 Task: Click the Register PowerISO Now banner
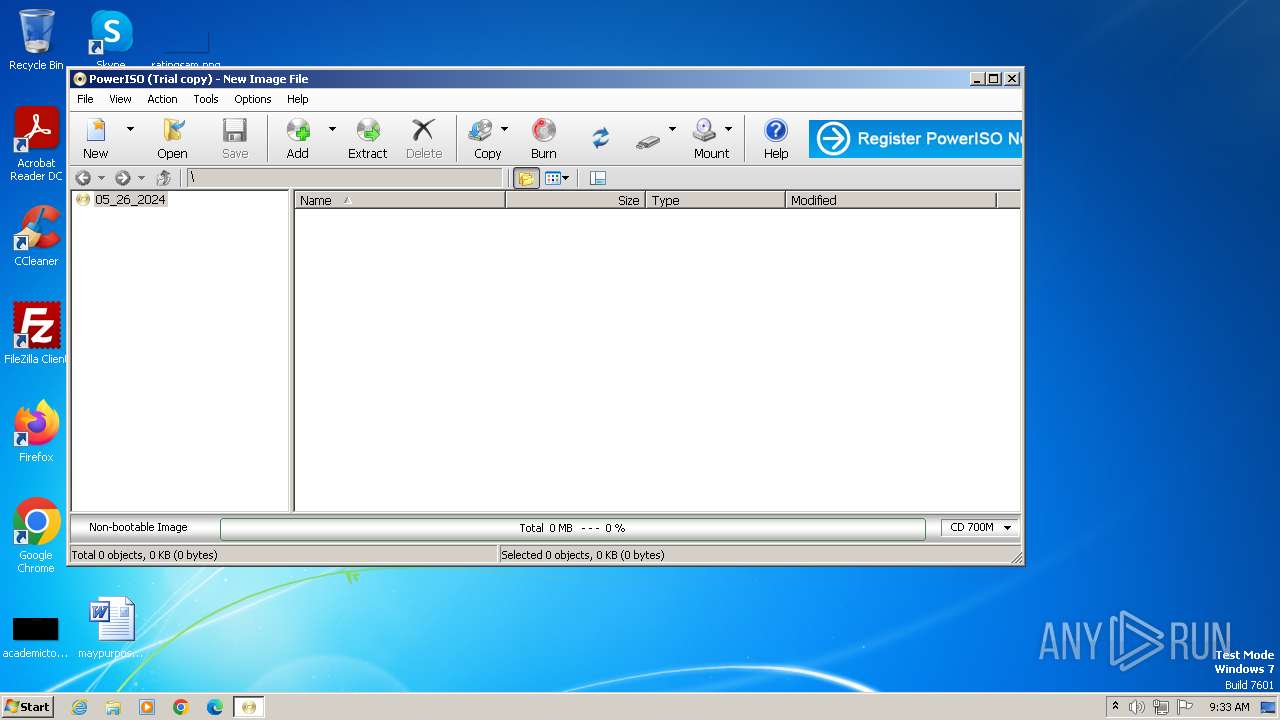(x=915, y=139)
